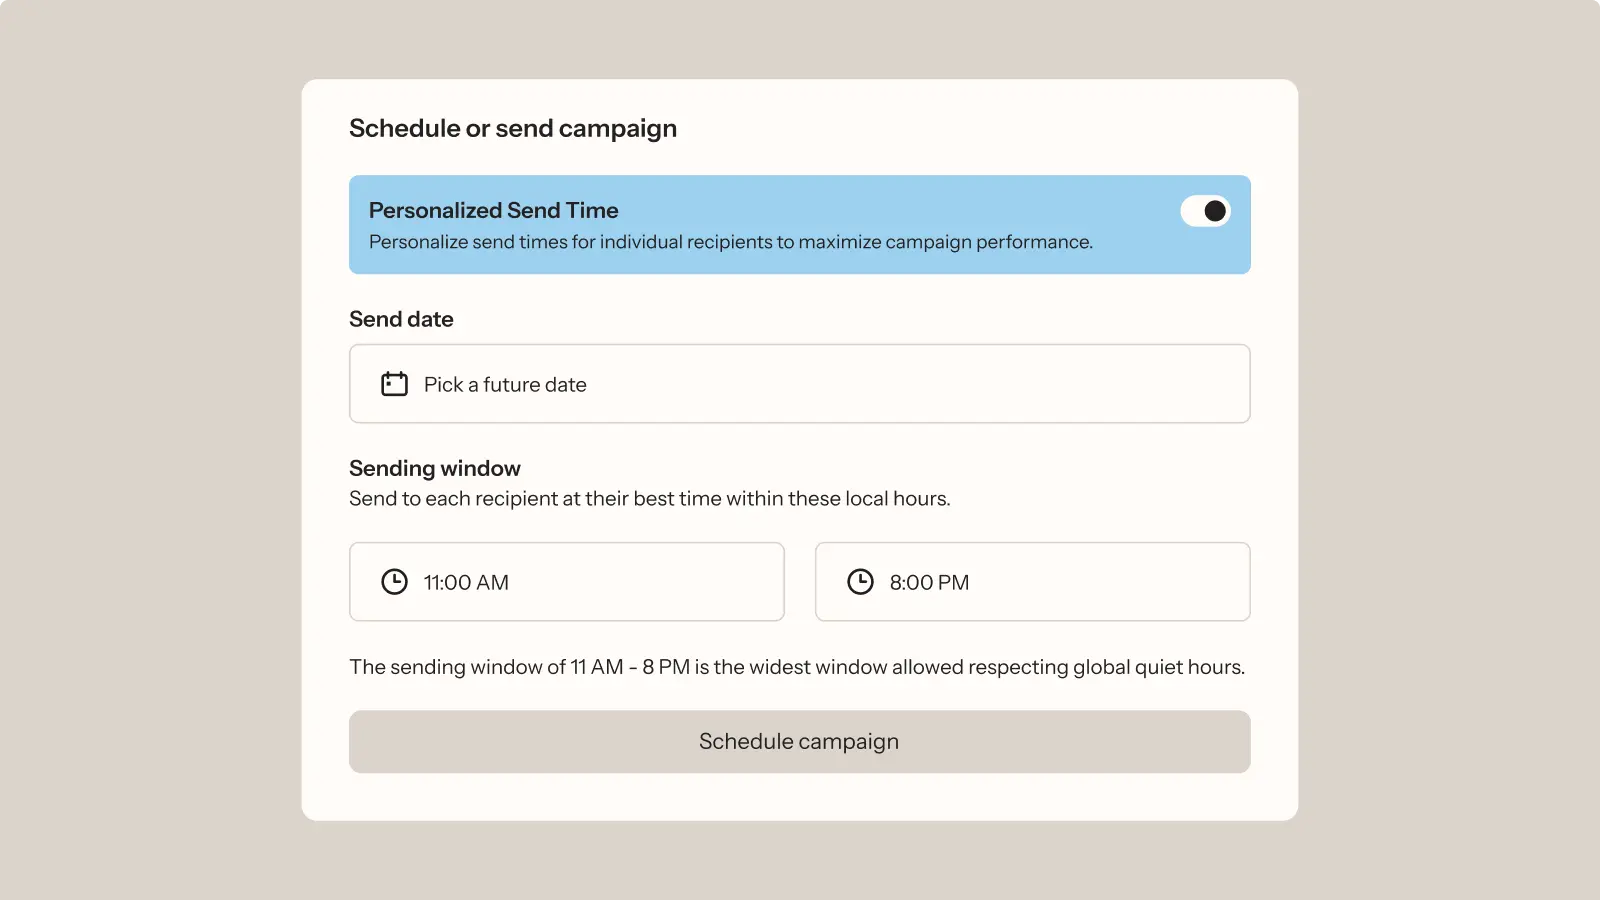Click the left clock icon in Sending window

(394, 581)
